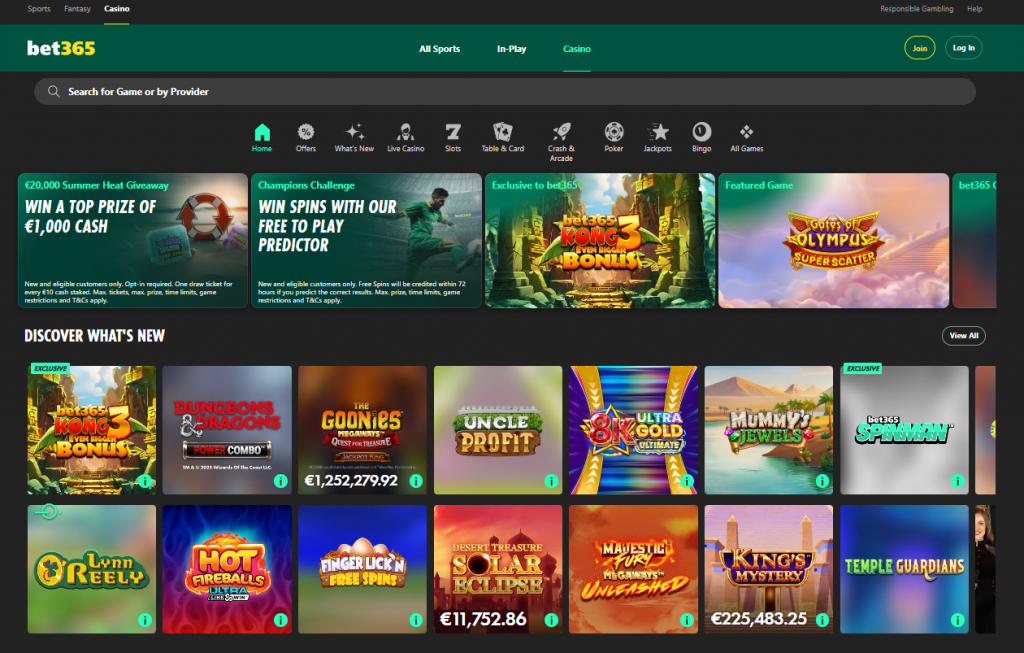Click View All for Discover What's New

pyautogui.click(x=963, y=336)
